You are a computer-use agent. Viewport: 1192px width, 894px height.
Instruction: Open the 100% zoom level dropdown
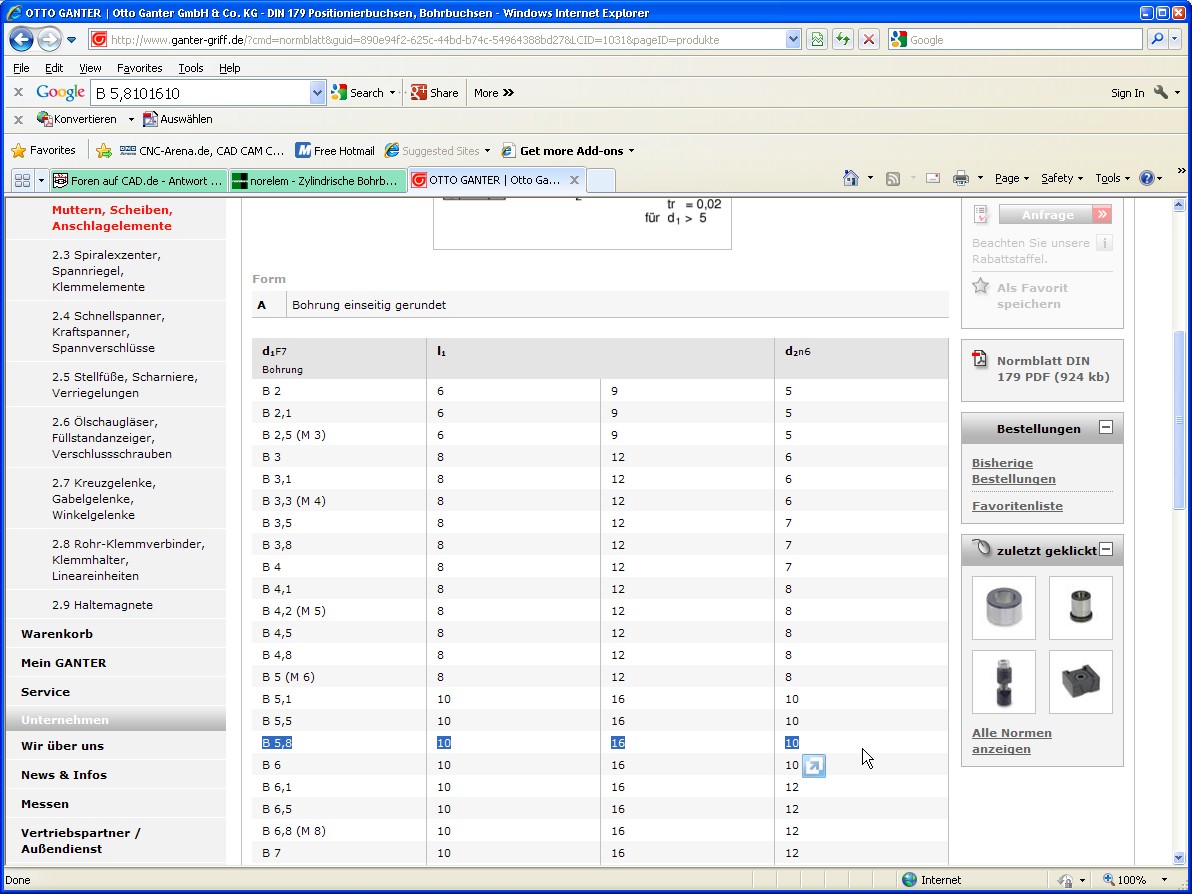pos(1163,880)
